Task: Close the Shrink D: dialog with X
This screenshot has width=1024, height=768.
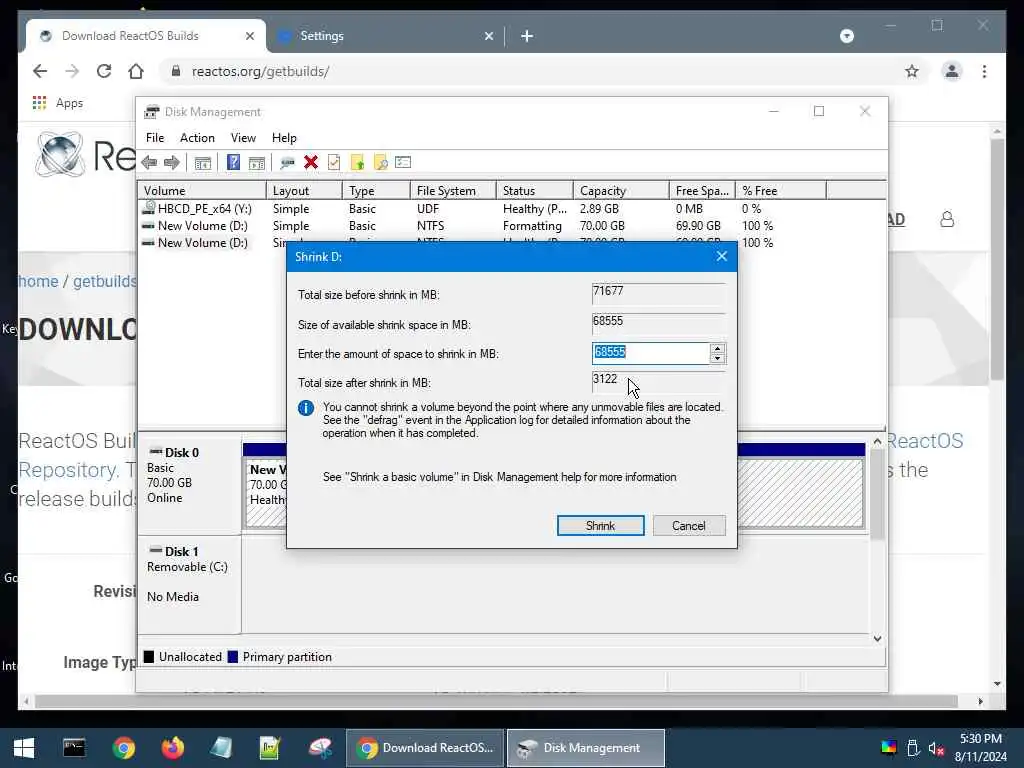Action: tap(722, 257)
